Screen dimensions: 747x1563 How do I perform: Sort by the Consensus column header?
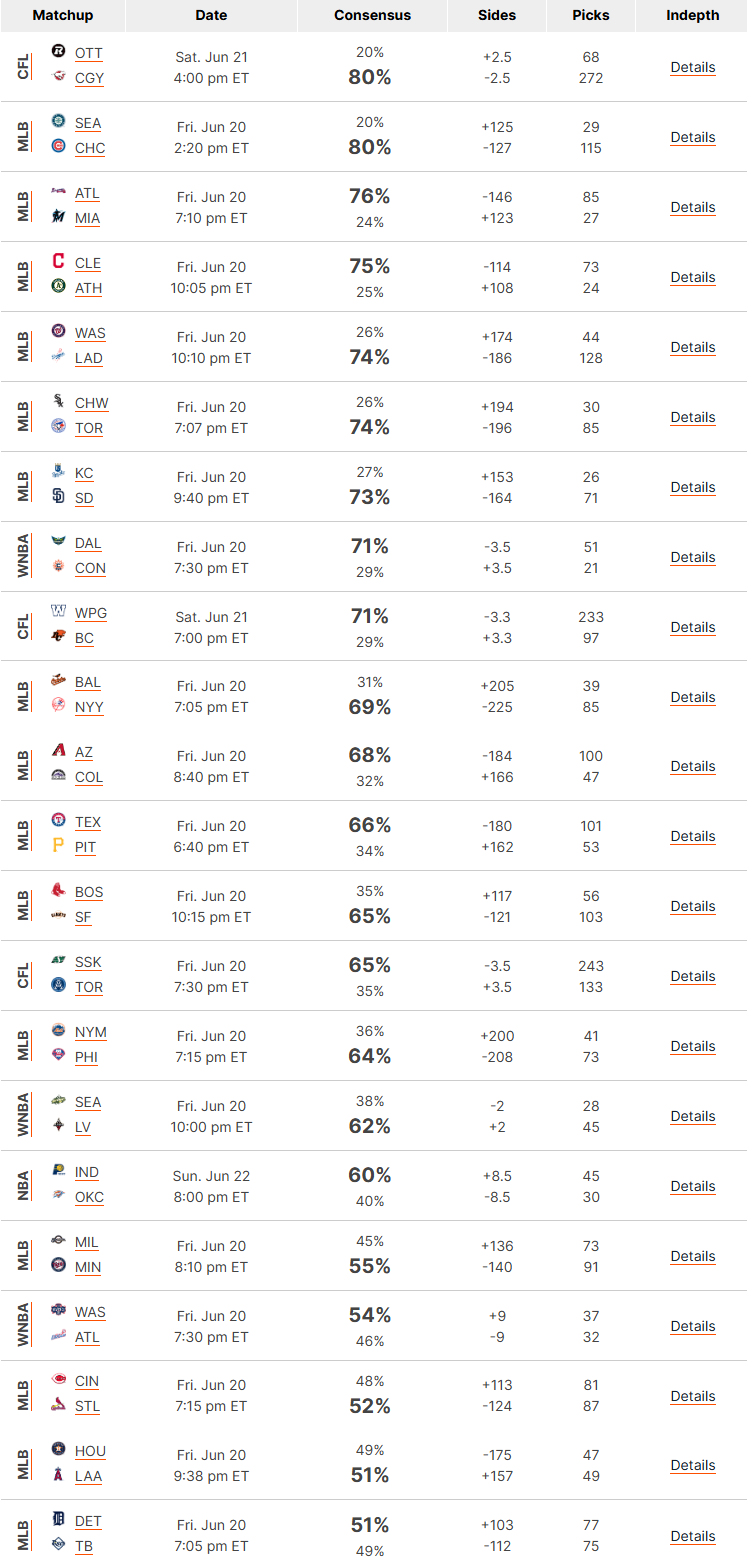coord(372,15)
